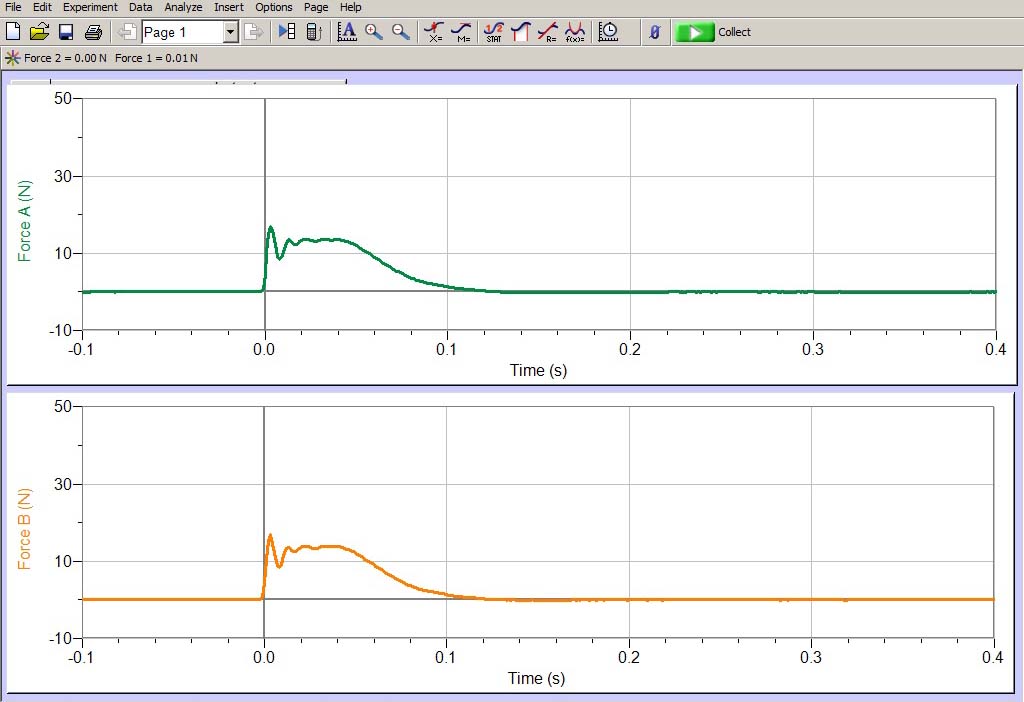Expand the Page 1 dropdown
The image size is (1024, 702).
tap(230, 32)
